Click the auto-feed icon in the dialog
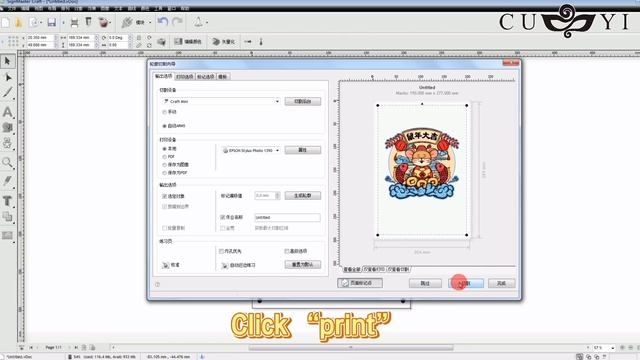The image size is (640, 360). [224, 265]
